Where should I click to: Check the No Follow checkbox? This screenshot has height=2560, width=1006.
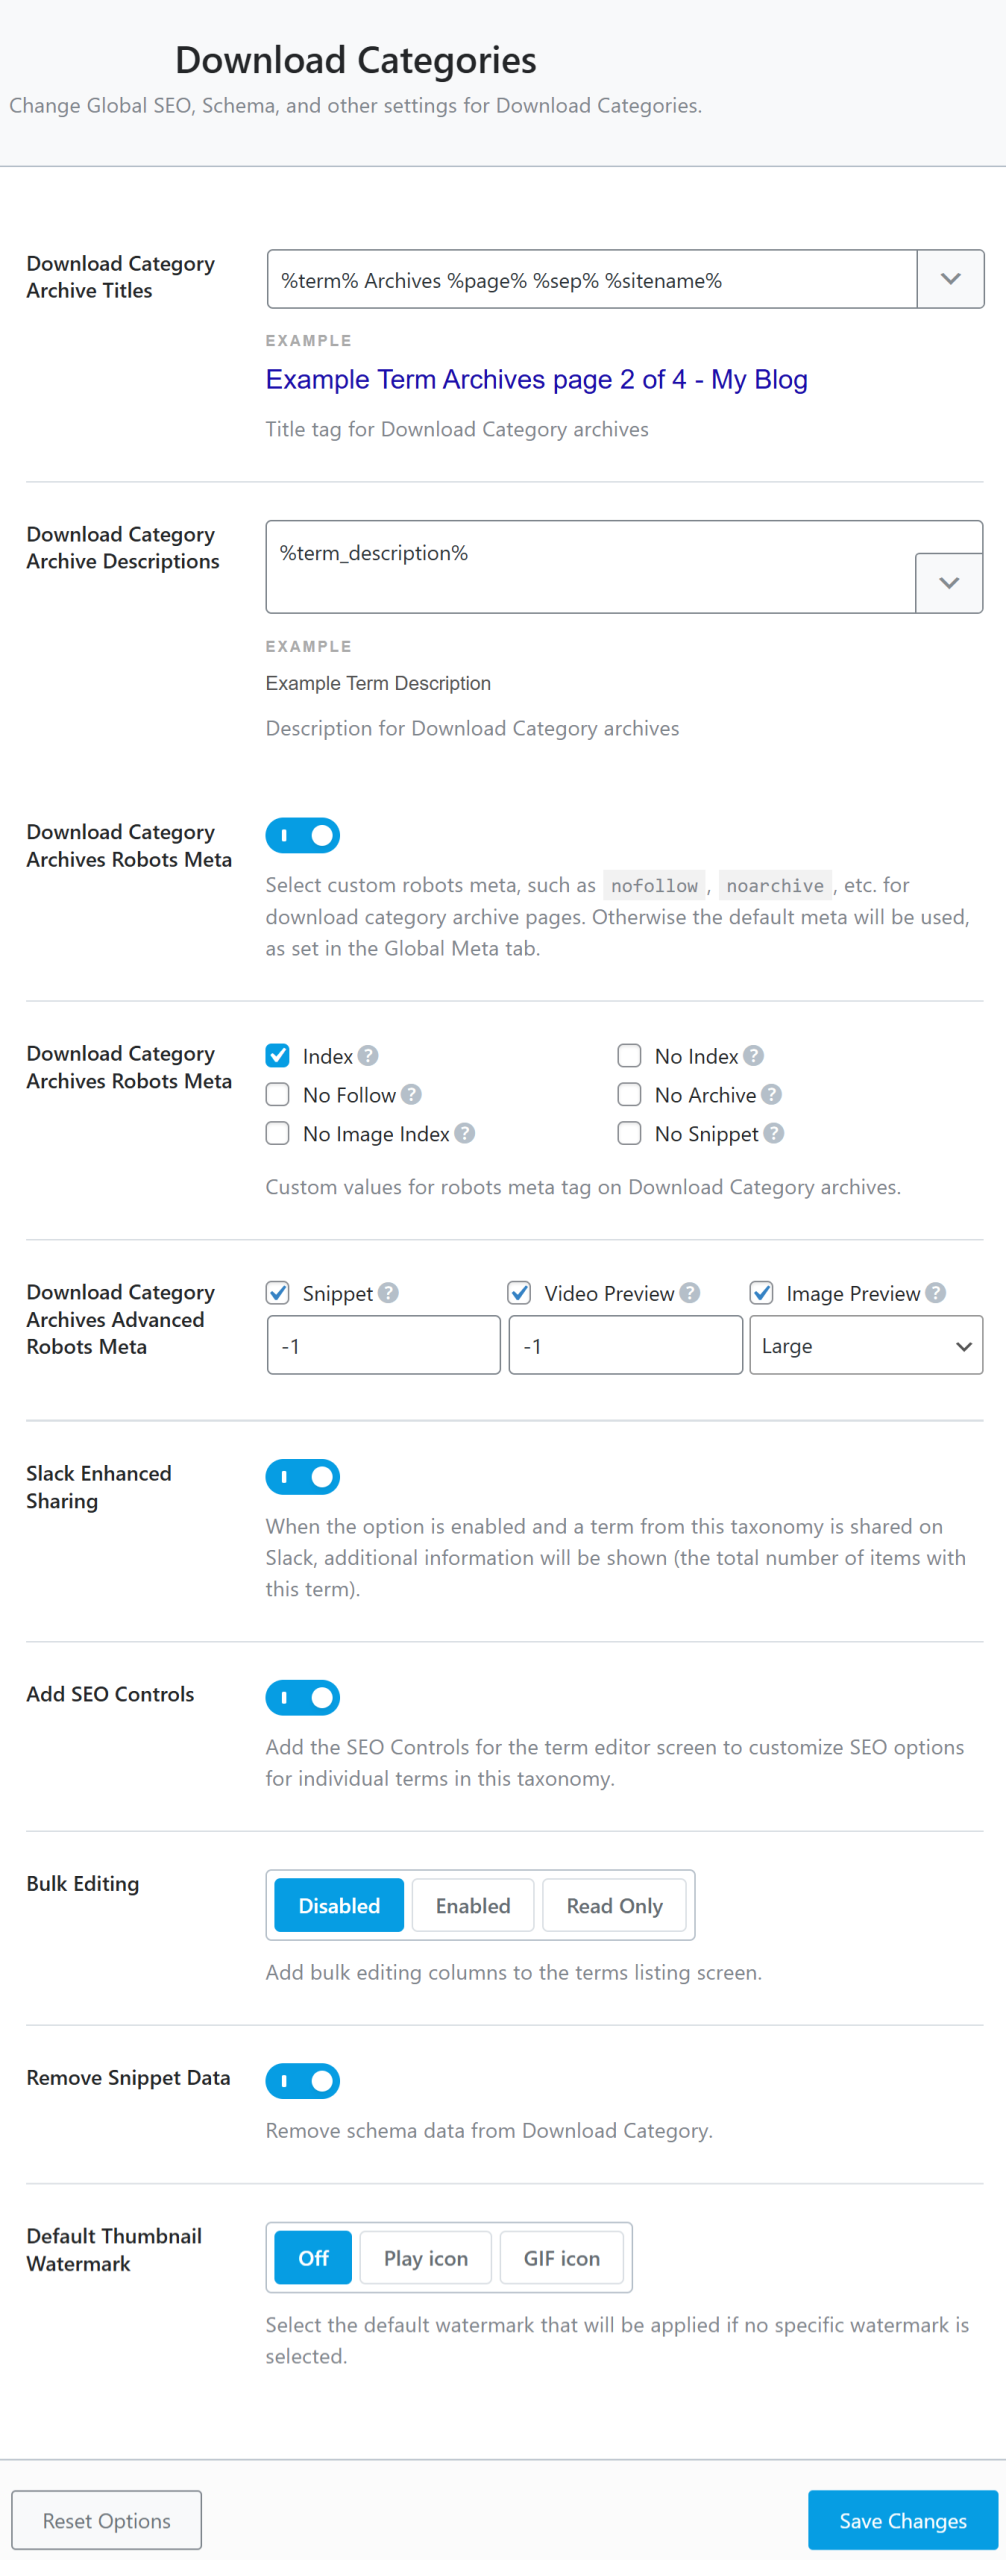pos(277,1095)
